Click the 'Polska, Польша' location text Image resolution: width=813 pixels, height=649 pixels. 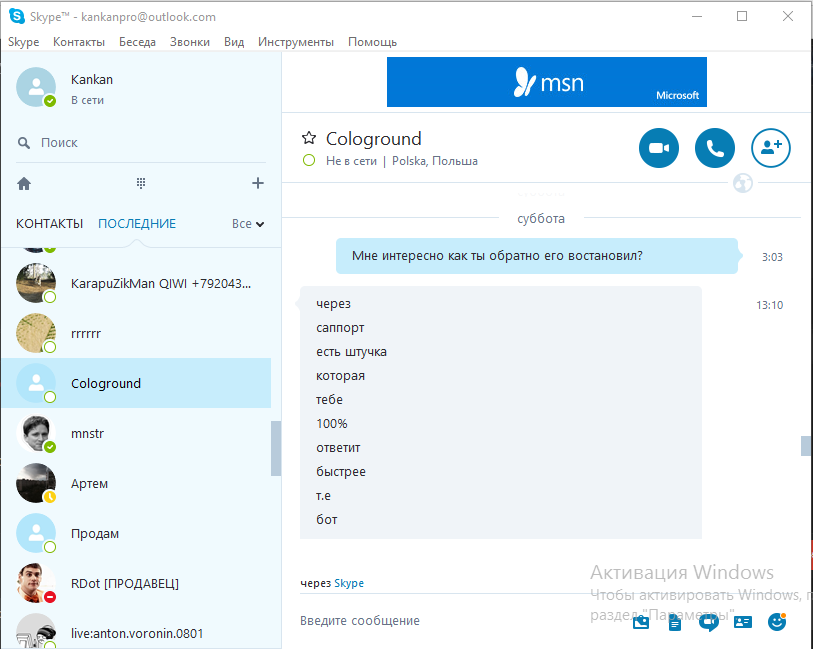point(434,161)
